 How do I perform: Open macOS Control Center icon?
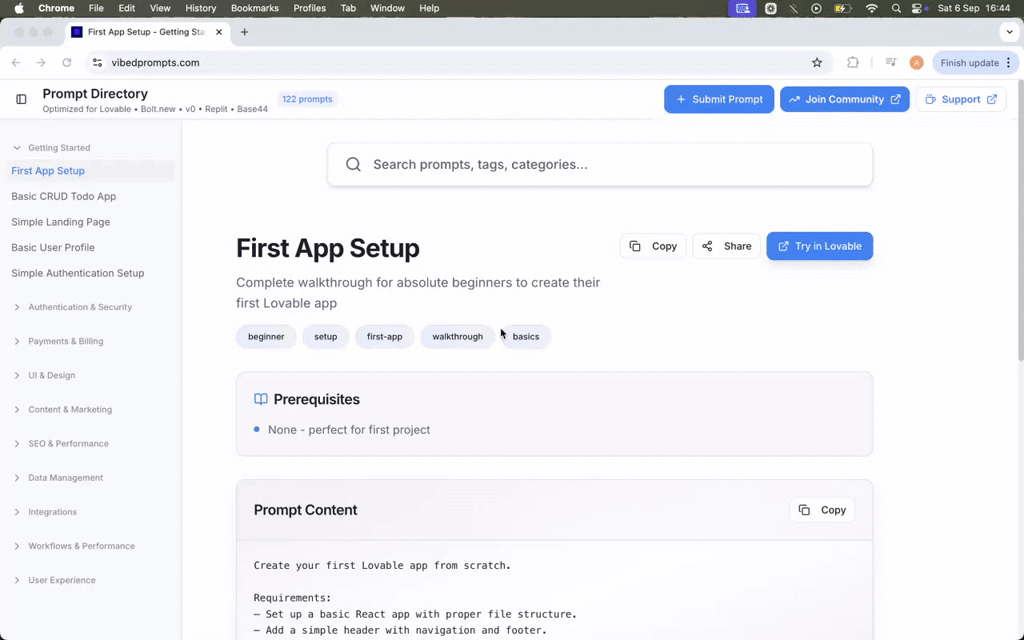coord(919,8)
